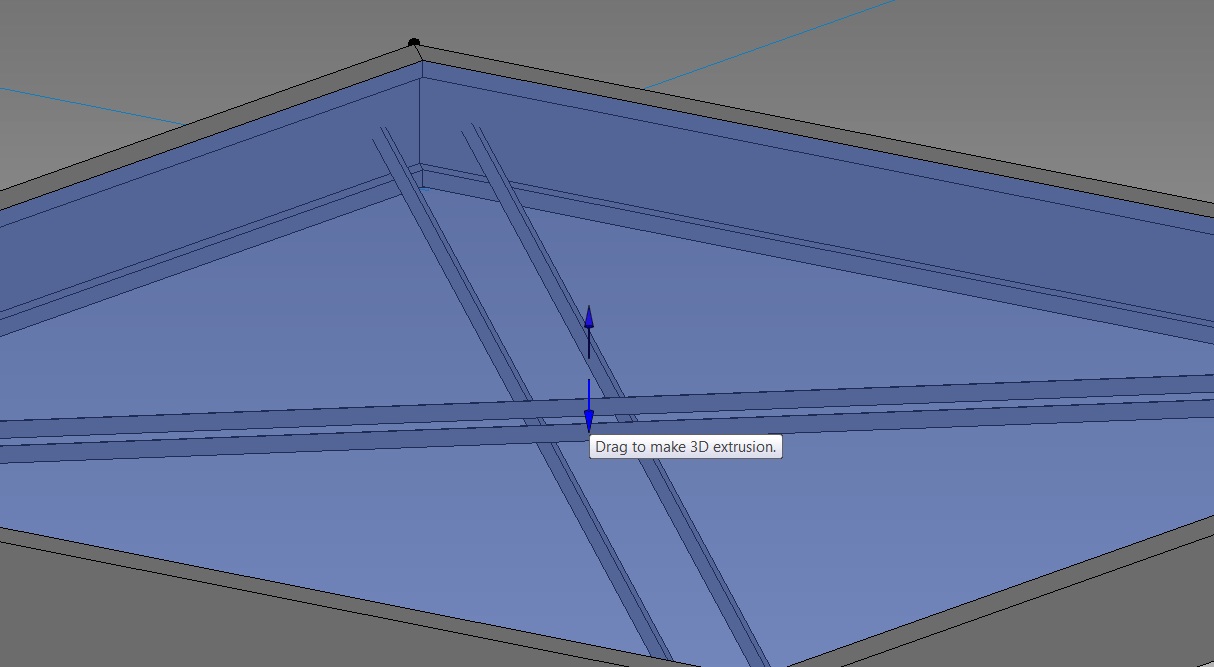This screenshot has width=1214, height=667.
Task: Click the midpoint between the two extrusion arrows
Action: pyautogui.click(x=589, y=368)
